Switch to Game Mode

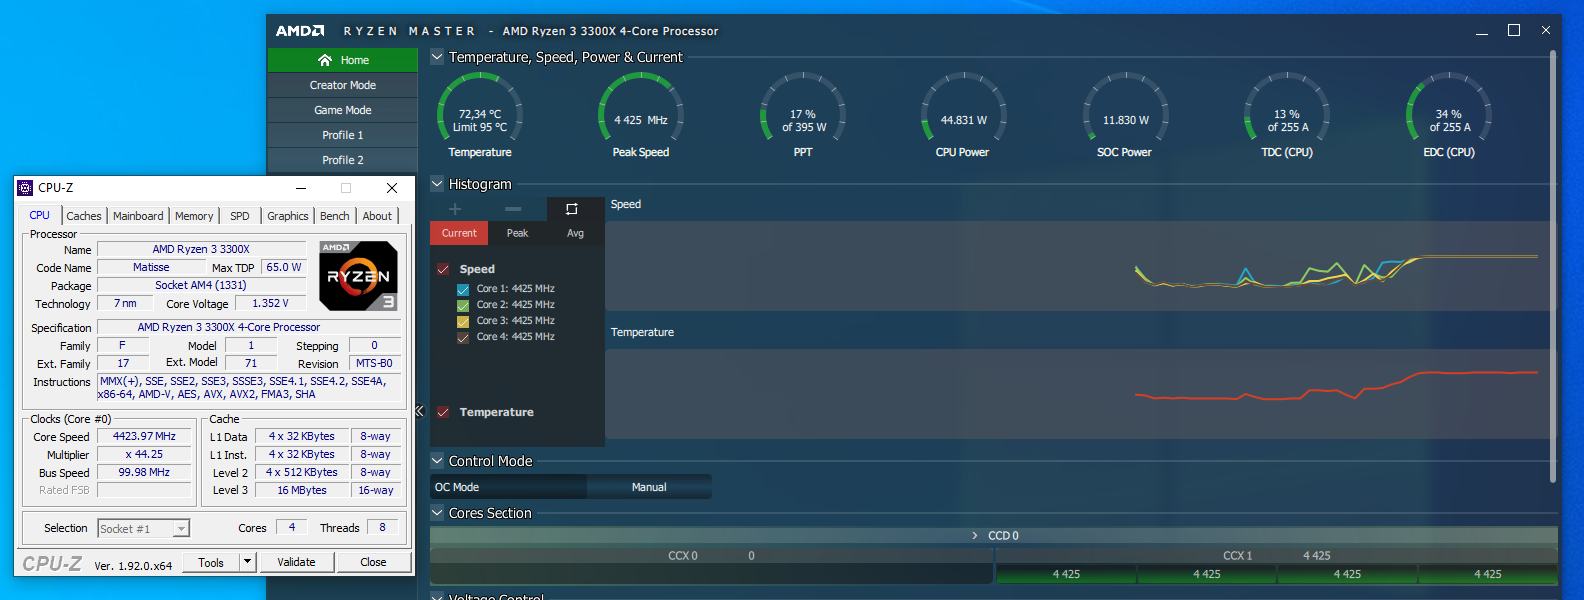coord(342,110)
